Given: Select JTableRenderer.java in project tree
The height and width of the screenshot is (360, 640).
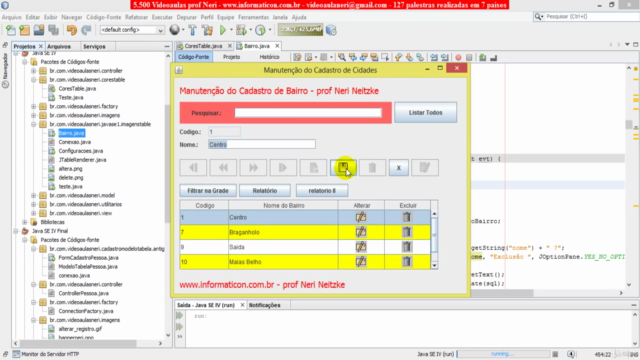Looking at the screenshot, I should (82, 160).
